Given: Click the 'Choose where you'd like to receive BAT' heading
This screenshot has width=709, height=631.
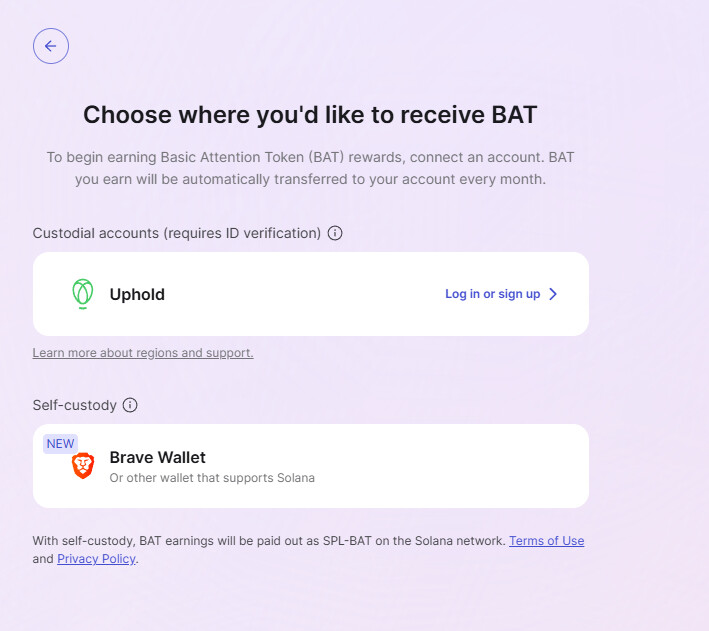Looking at the screenshot, I should tap(310, 114).
